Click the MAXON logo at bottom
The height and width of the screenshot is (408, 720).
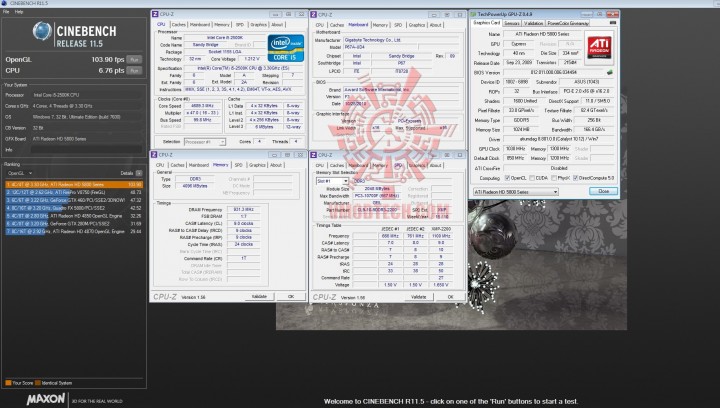(x=45, y=399)
